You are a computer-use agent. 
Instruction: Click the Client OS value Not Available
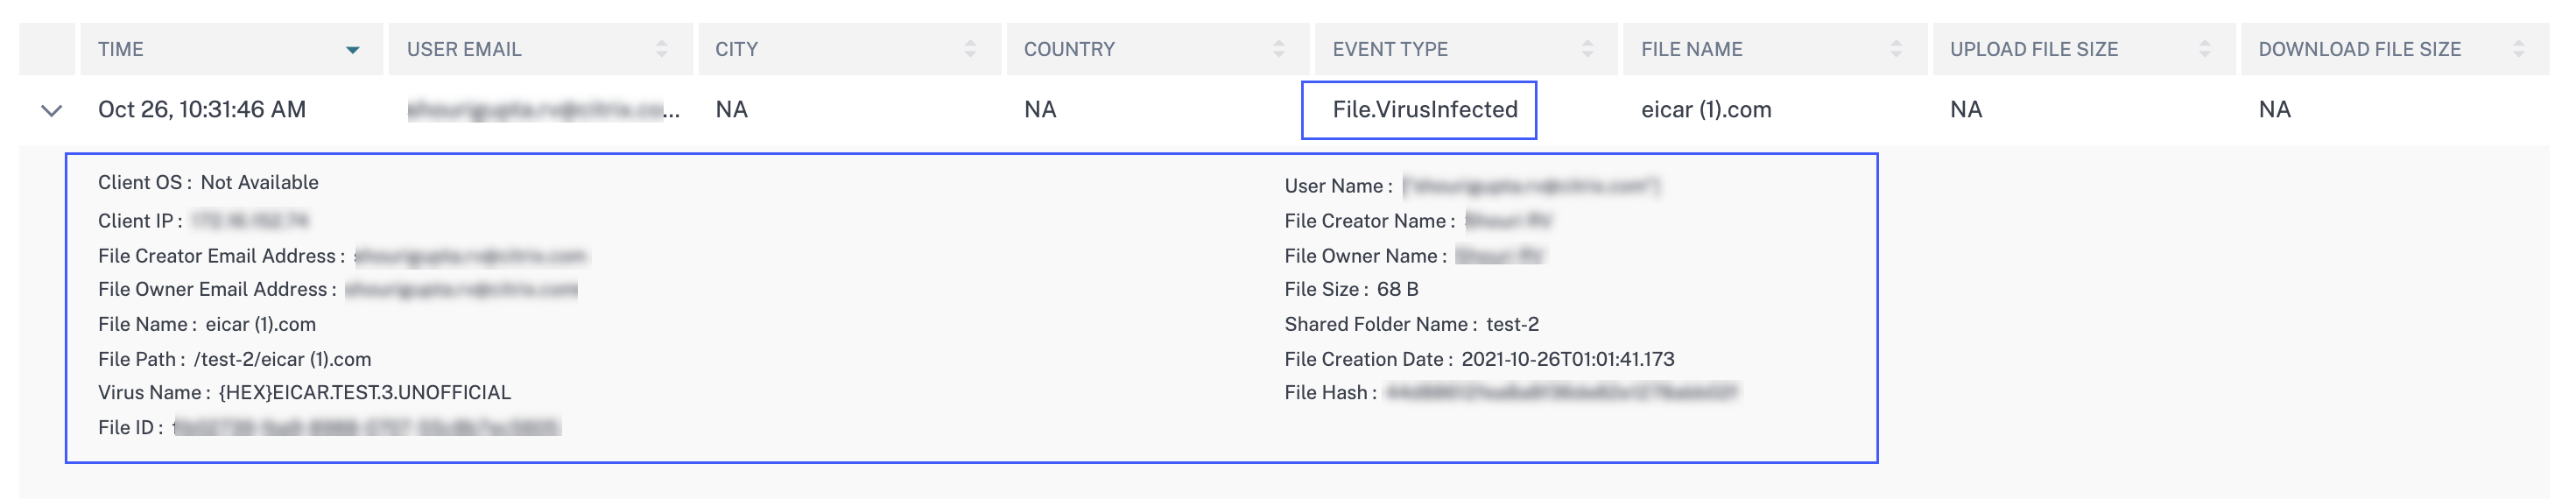[x=259, y=183]
